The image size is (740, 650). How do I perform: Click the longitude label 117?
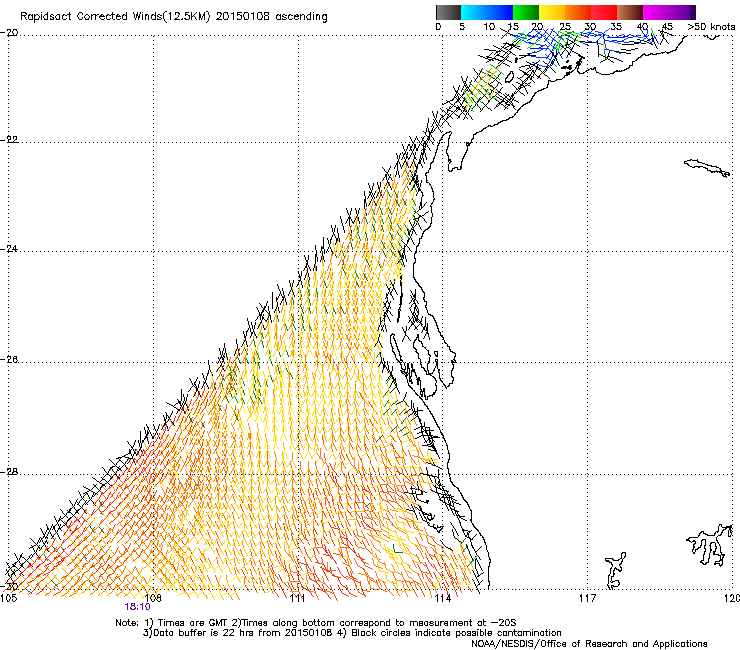(587, 598)
